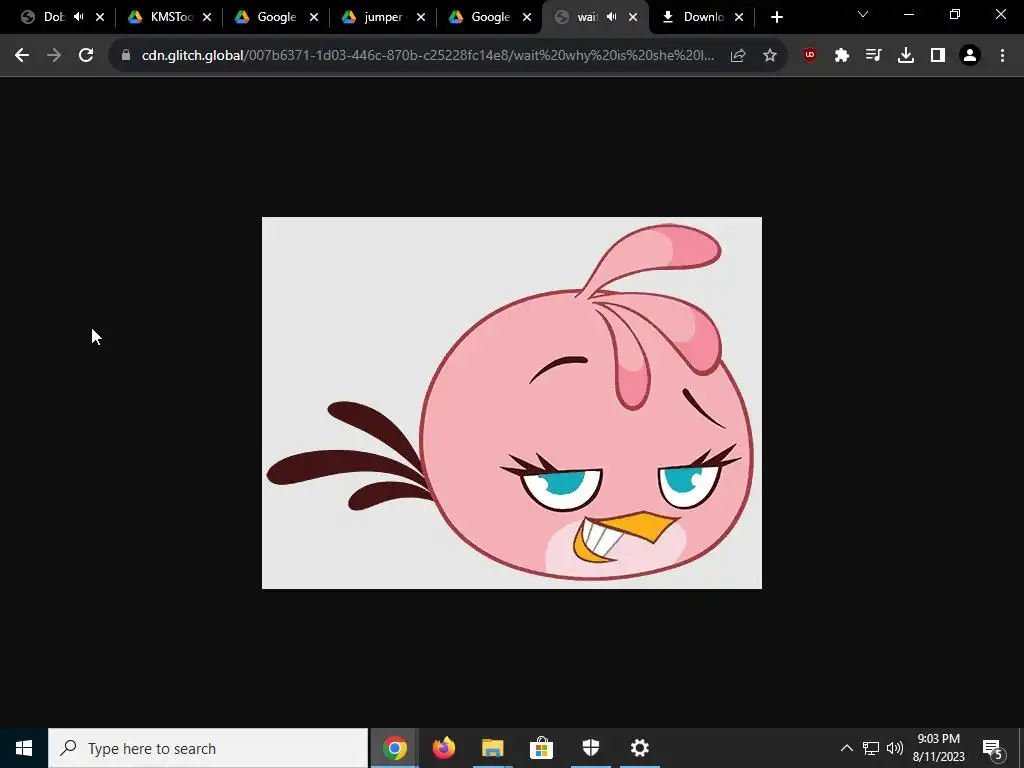
Task: Mute audio on the Dob tab
Action: point(79,17)
